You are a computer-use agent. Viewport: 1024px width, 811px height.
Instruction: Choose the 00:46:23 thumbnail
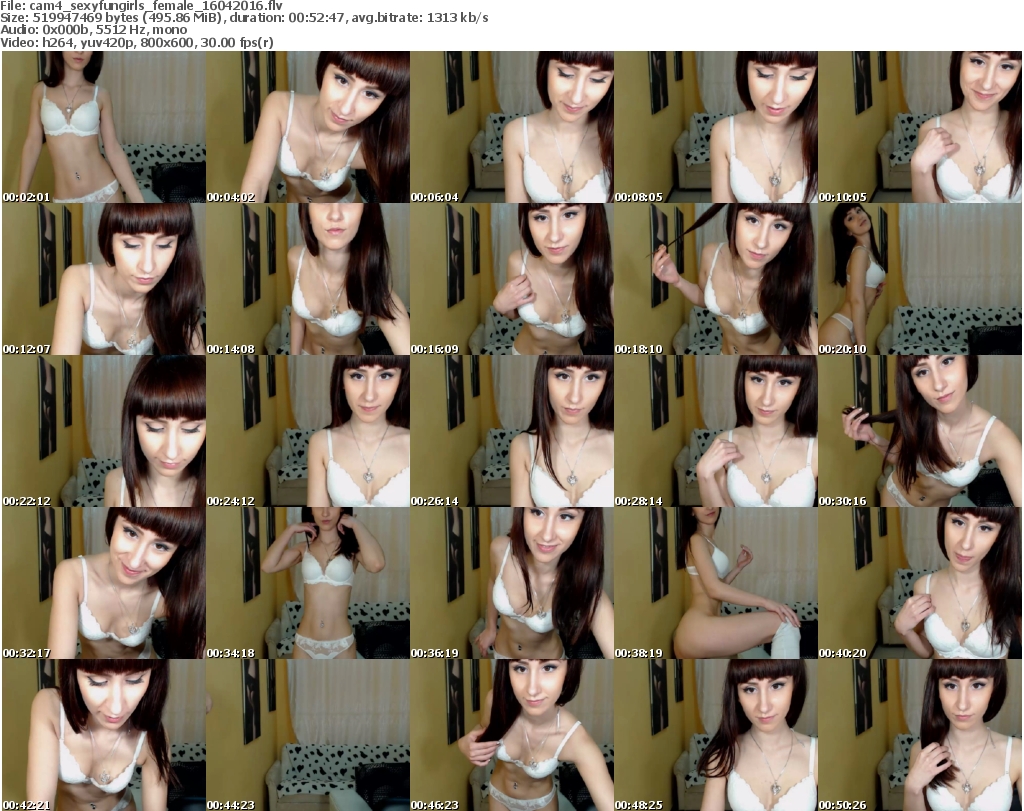(512, 735)
